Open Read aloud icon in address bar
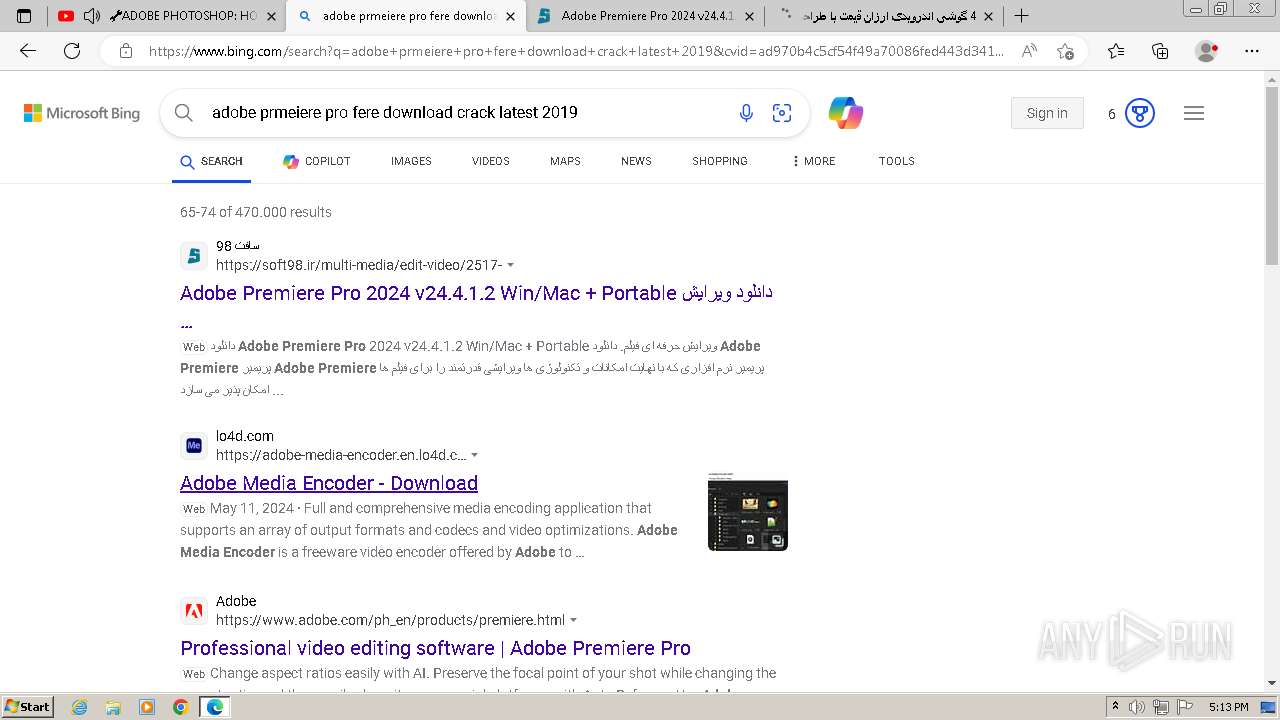This screenshot has height=720, width=1280. click(x=1029, y=51)
